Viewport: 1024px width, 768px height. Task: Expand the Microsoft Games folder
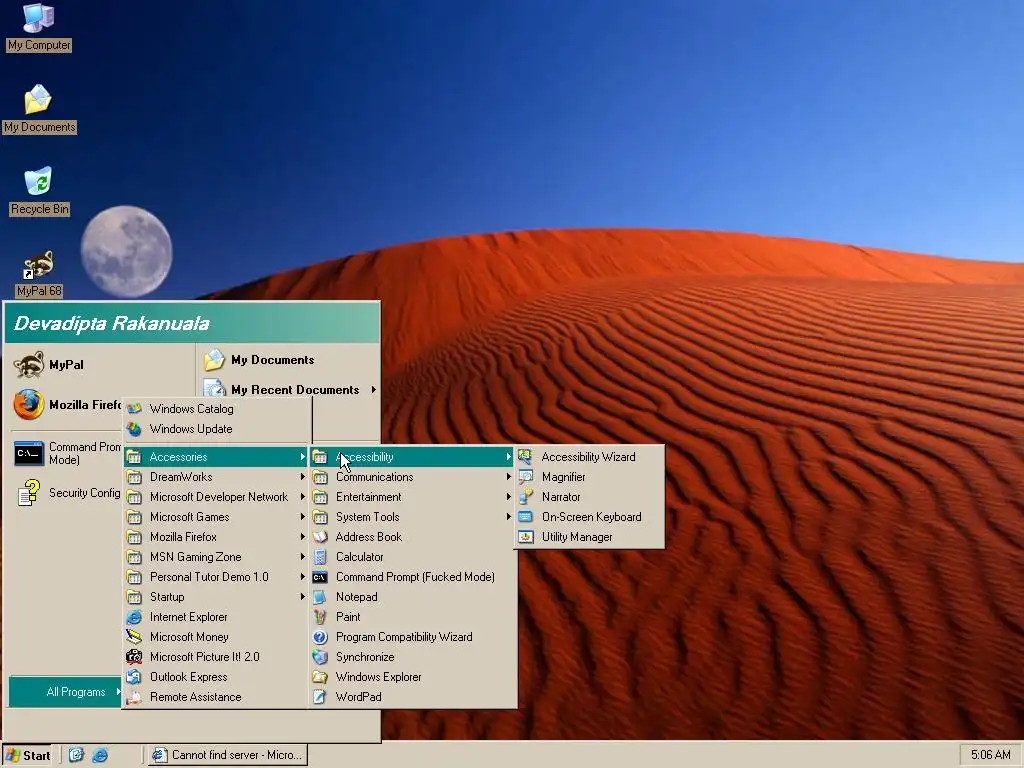pos(216,517)
